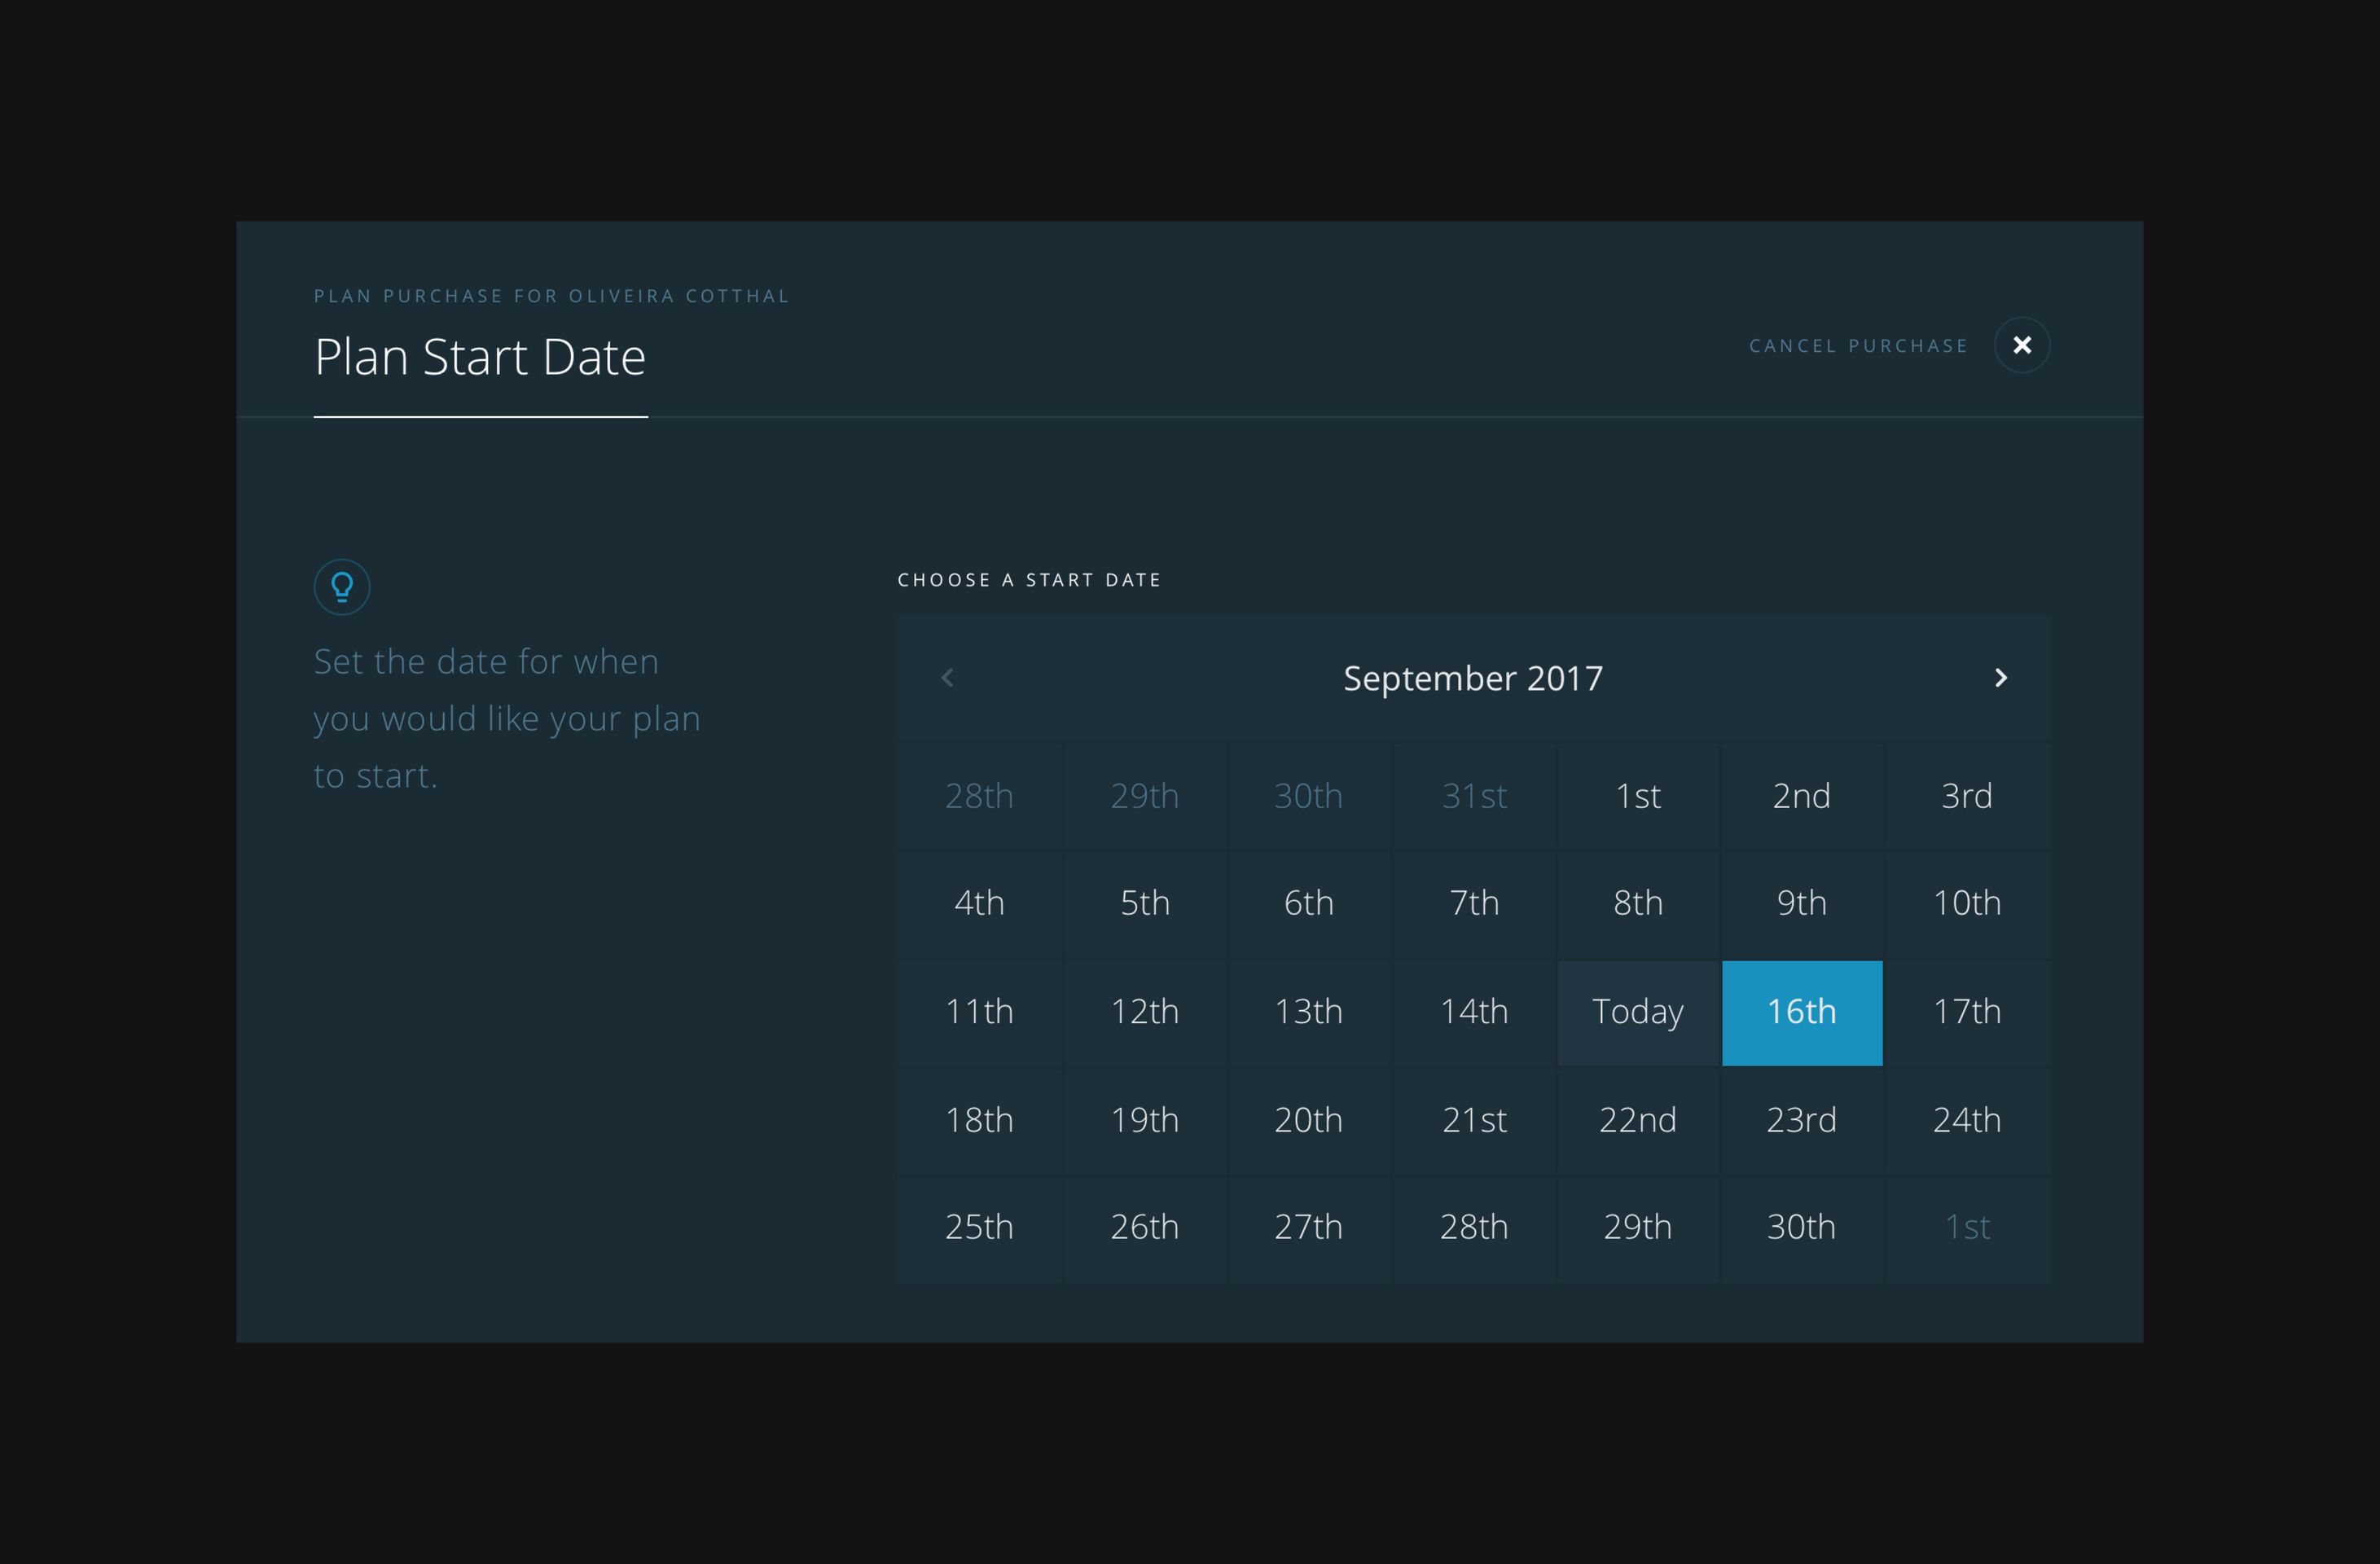This screenshot has width=2380, height=1564.
Task: Set start date to the 22nd
Action: (x=1638, y=1120)
